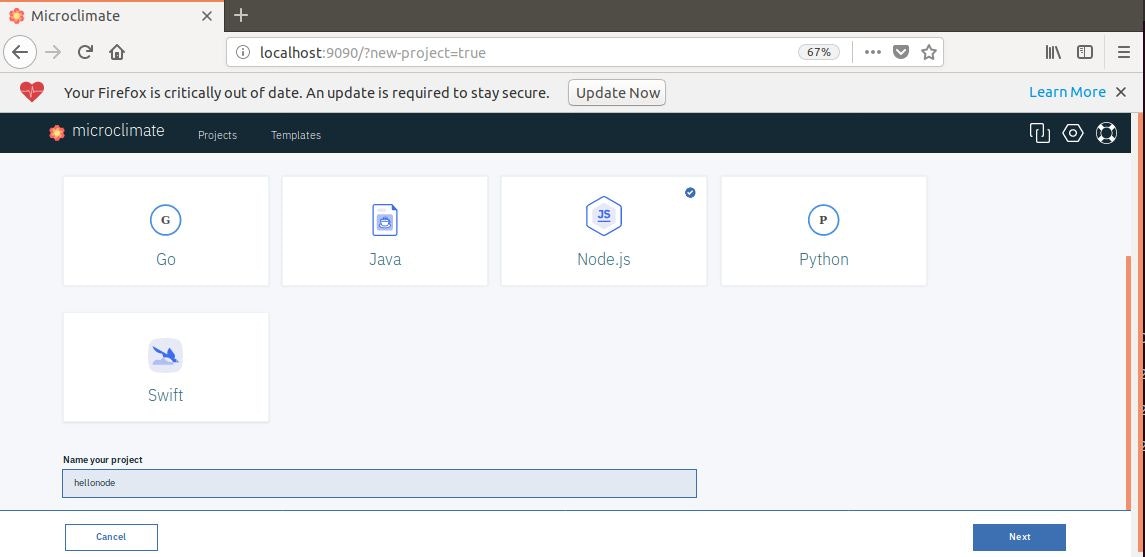Open the settings hexagon icon in header
Viewport: 1145px width, 557px height.
click(1073, 133)
